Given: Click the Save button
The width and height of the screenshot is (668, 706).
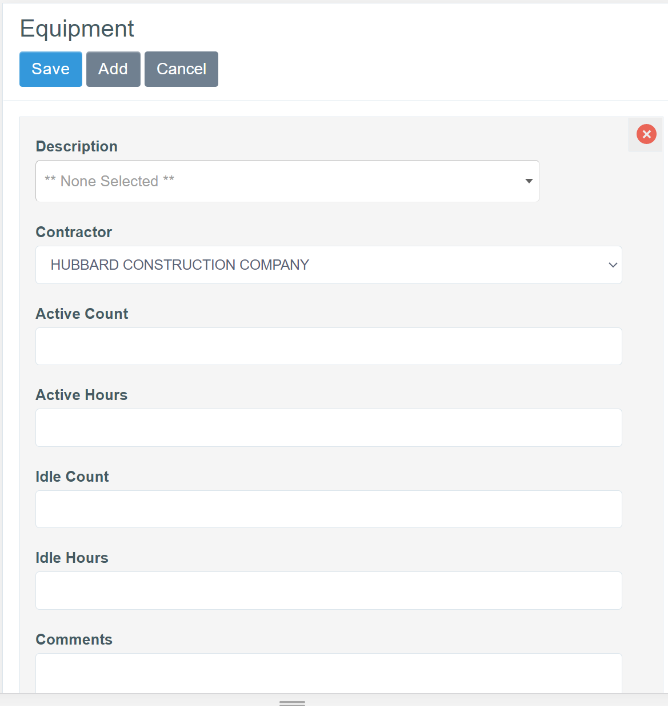Looking at the screenshot, I should pyautogui.click(x=50, y=69).
